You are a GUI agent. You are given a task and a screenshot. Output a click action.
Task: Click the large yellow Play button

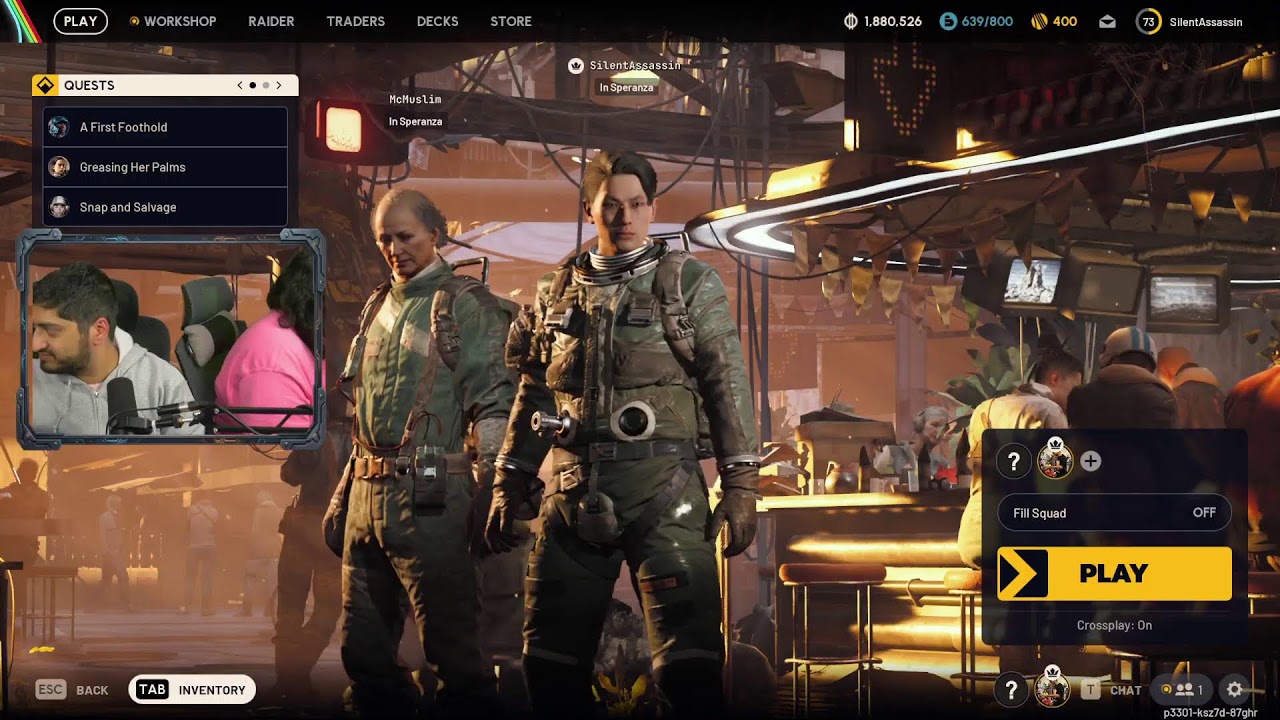click(1114, 573)
